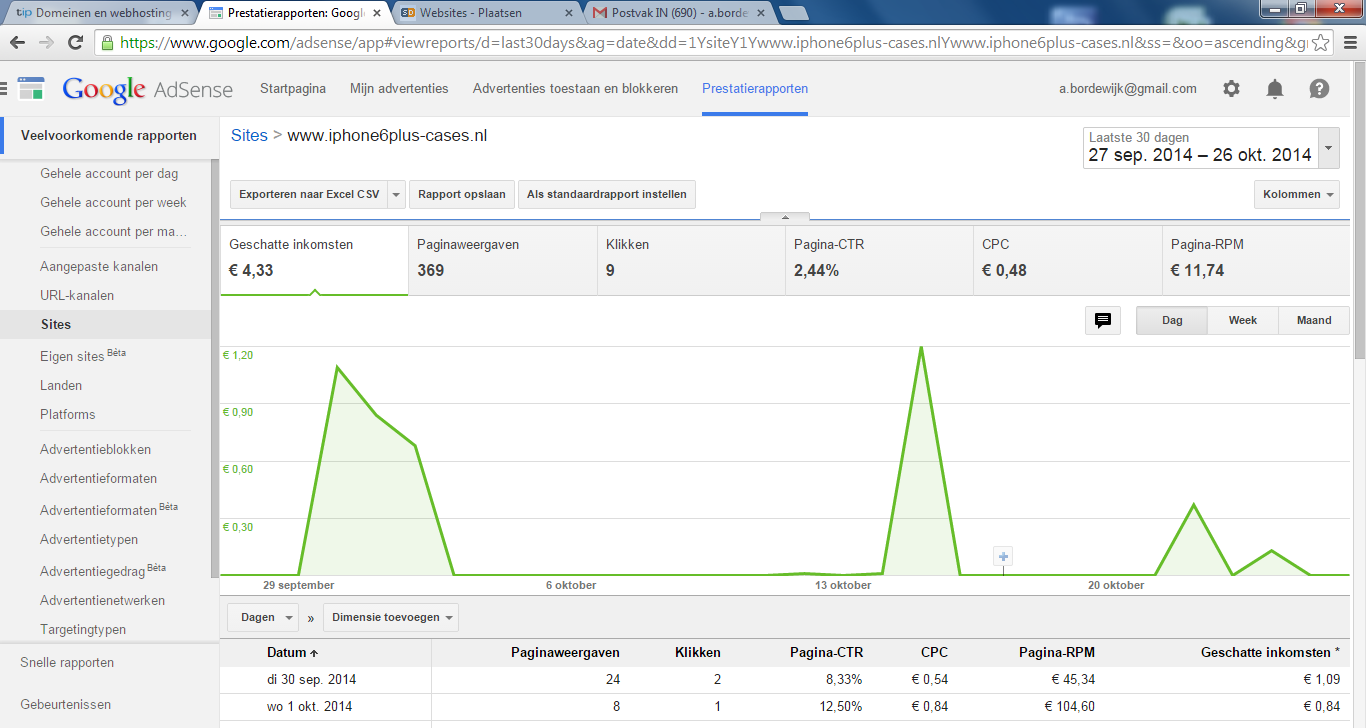The width and height of the screenshot is (1366, 728).
Task: Open Aangepaste kanalen report
Action: (x=99, y=266)
